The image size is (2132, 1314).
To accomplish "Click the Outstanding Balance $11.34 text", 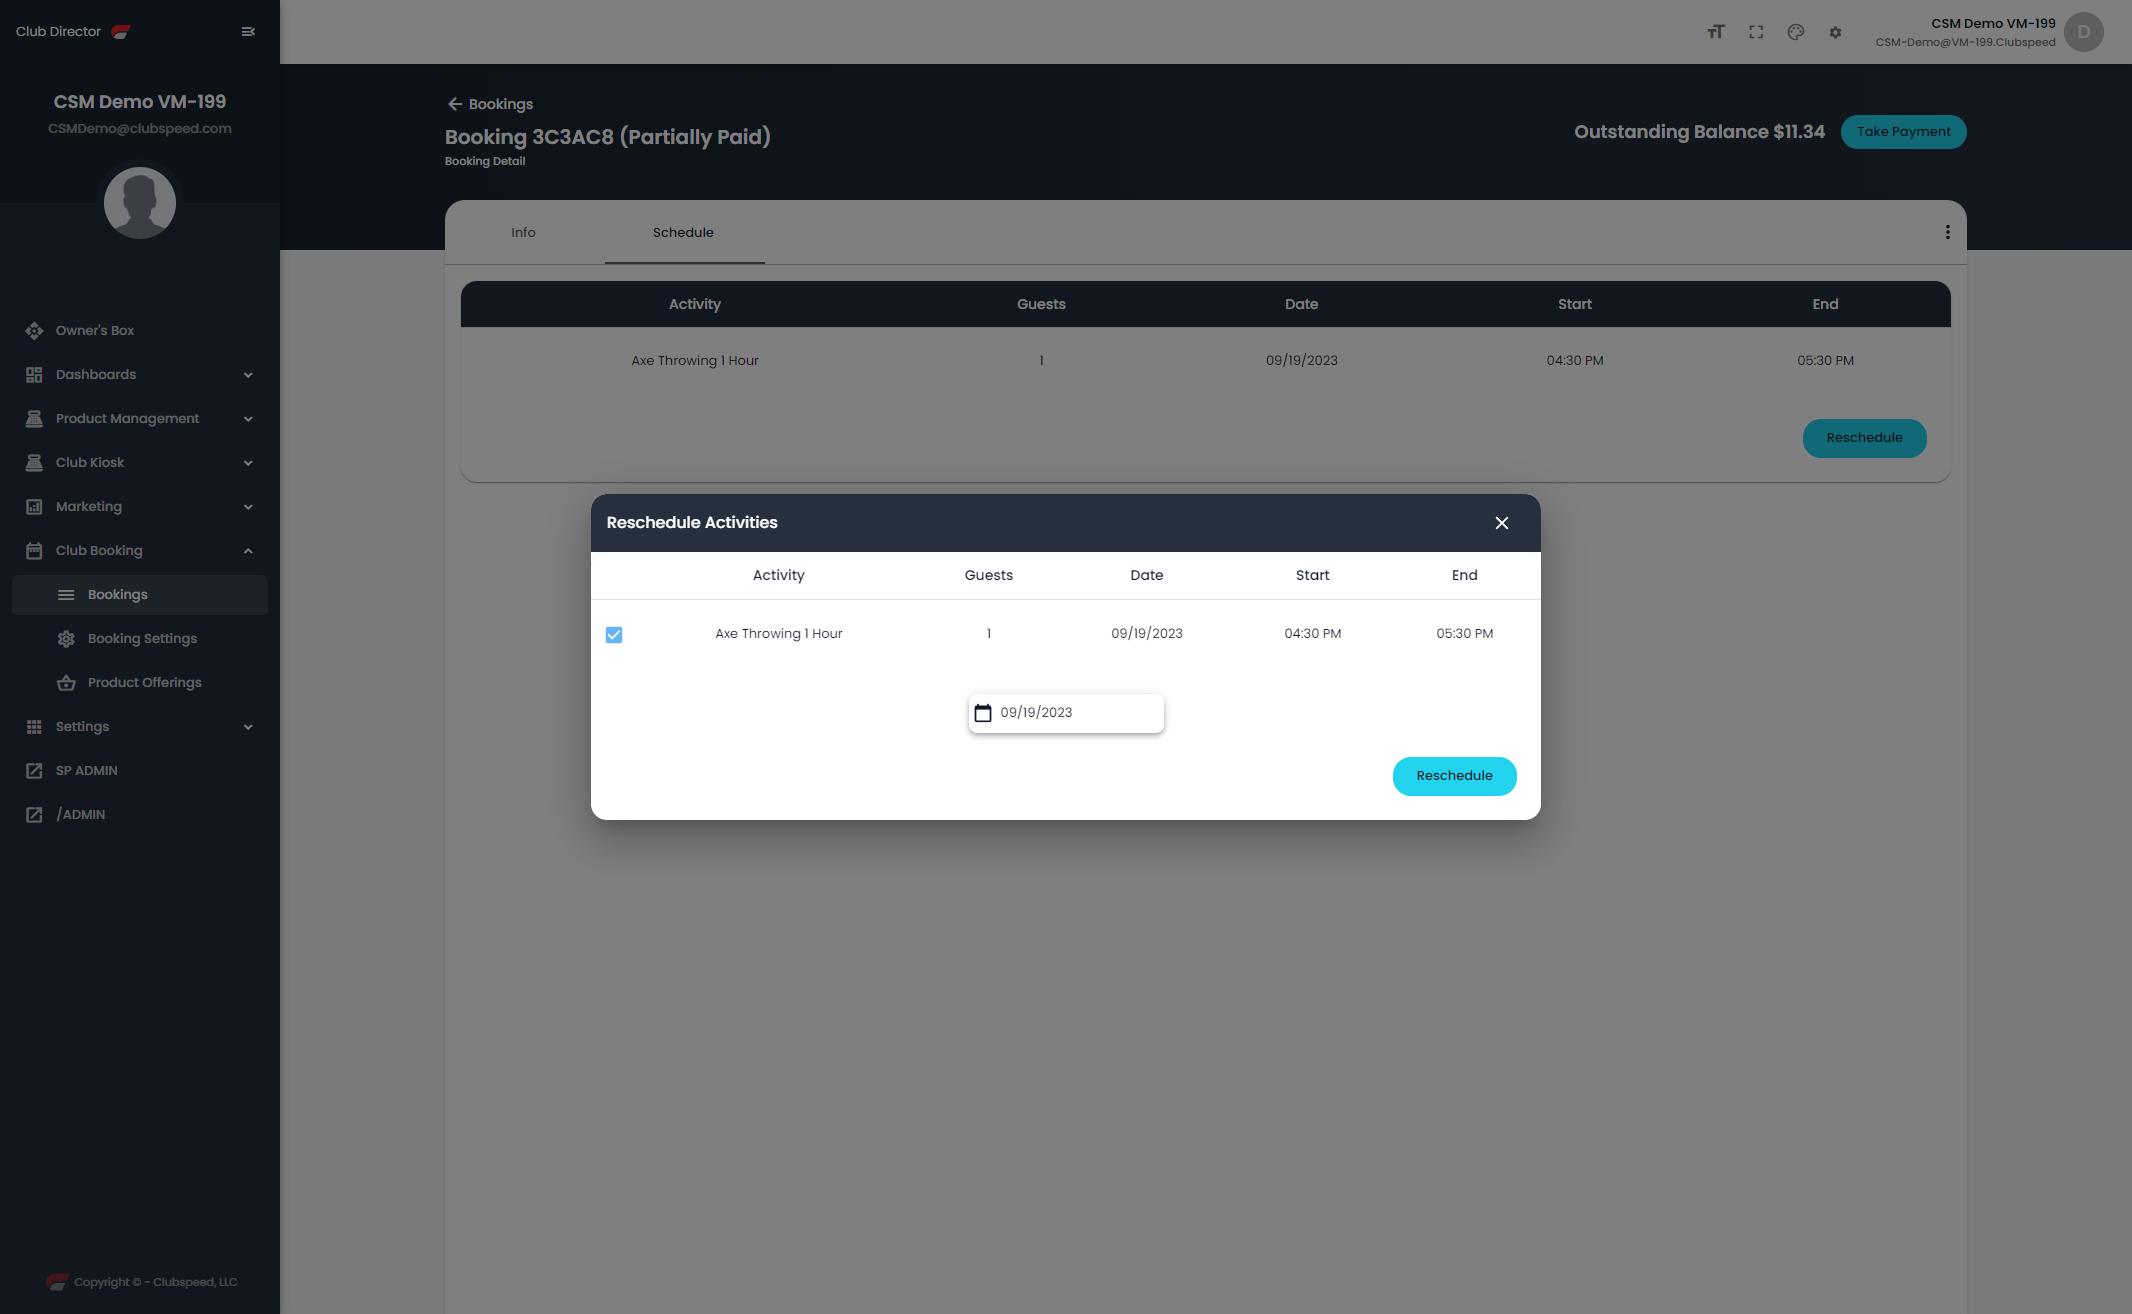I will point(1699,132).
